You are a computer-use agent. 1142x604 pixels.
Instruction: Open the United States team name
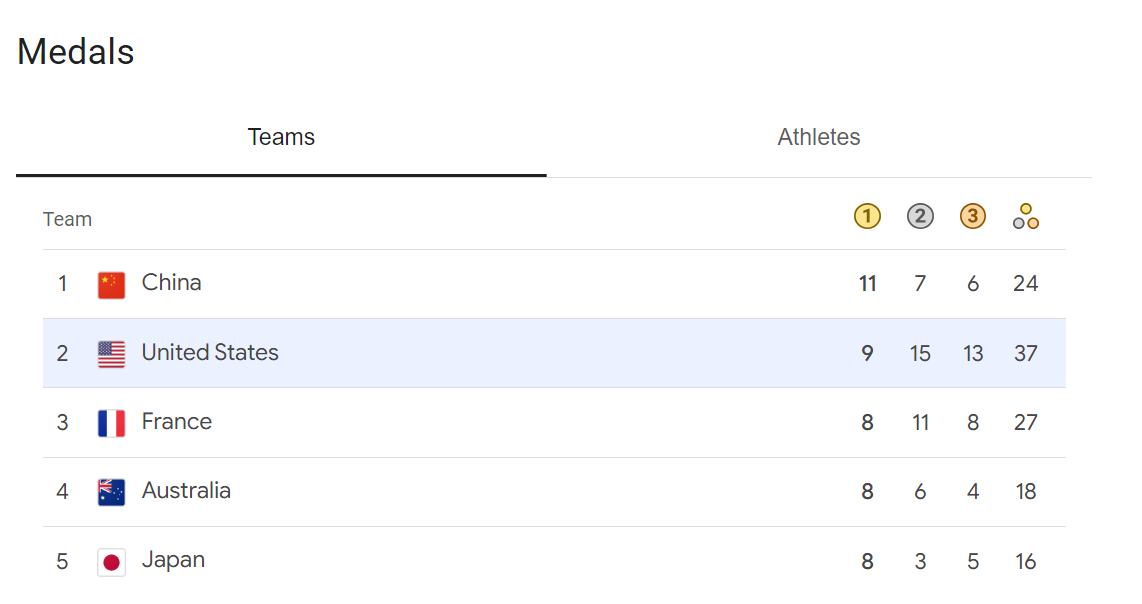point(210,353)
